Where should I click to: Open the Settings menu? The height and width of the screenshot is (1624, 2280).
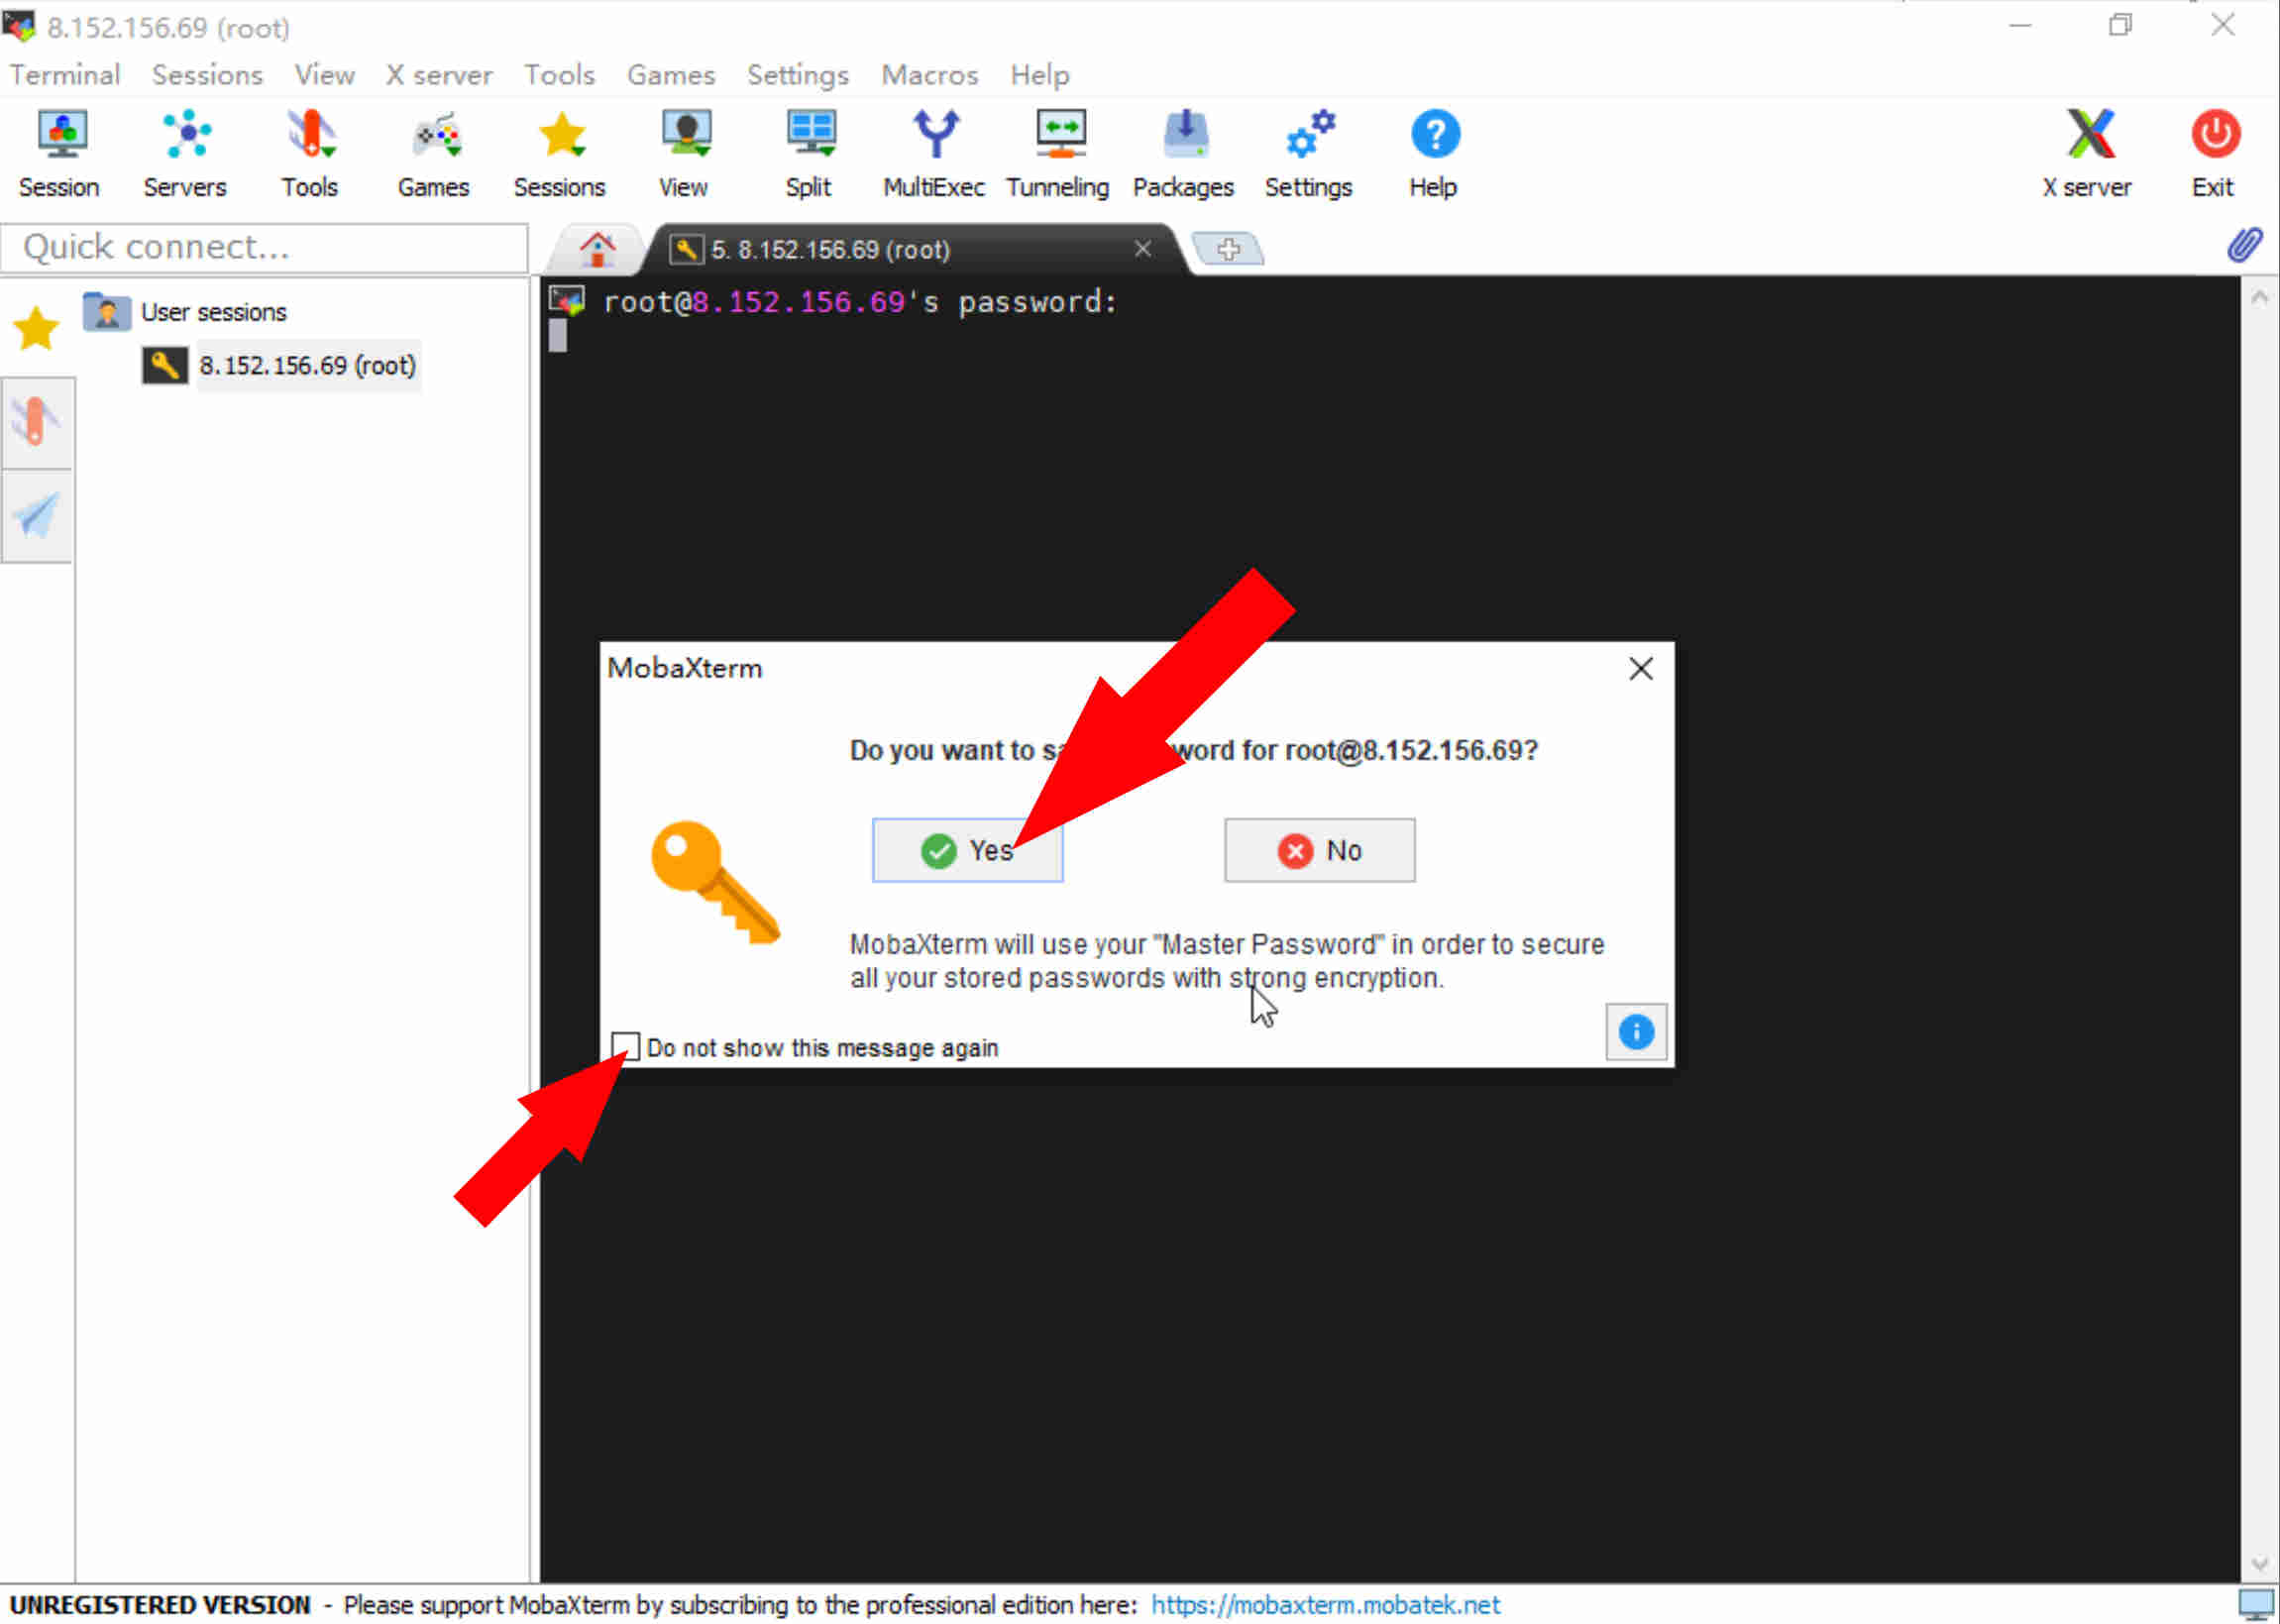point(798,75)
